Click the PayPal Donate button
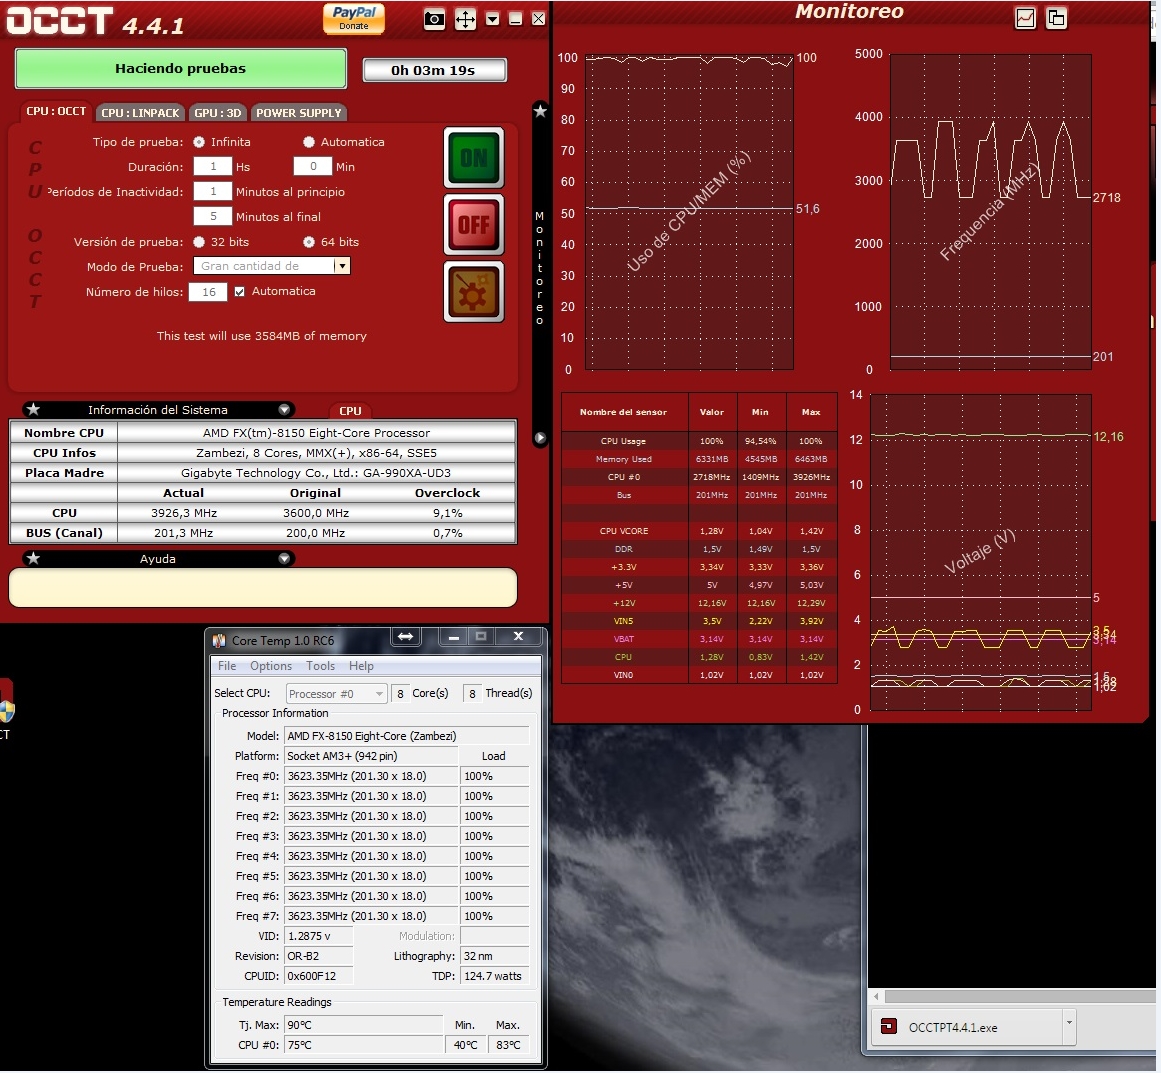The width and height of the screenshot is (1161, 1073). point(354,19)
